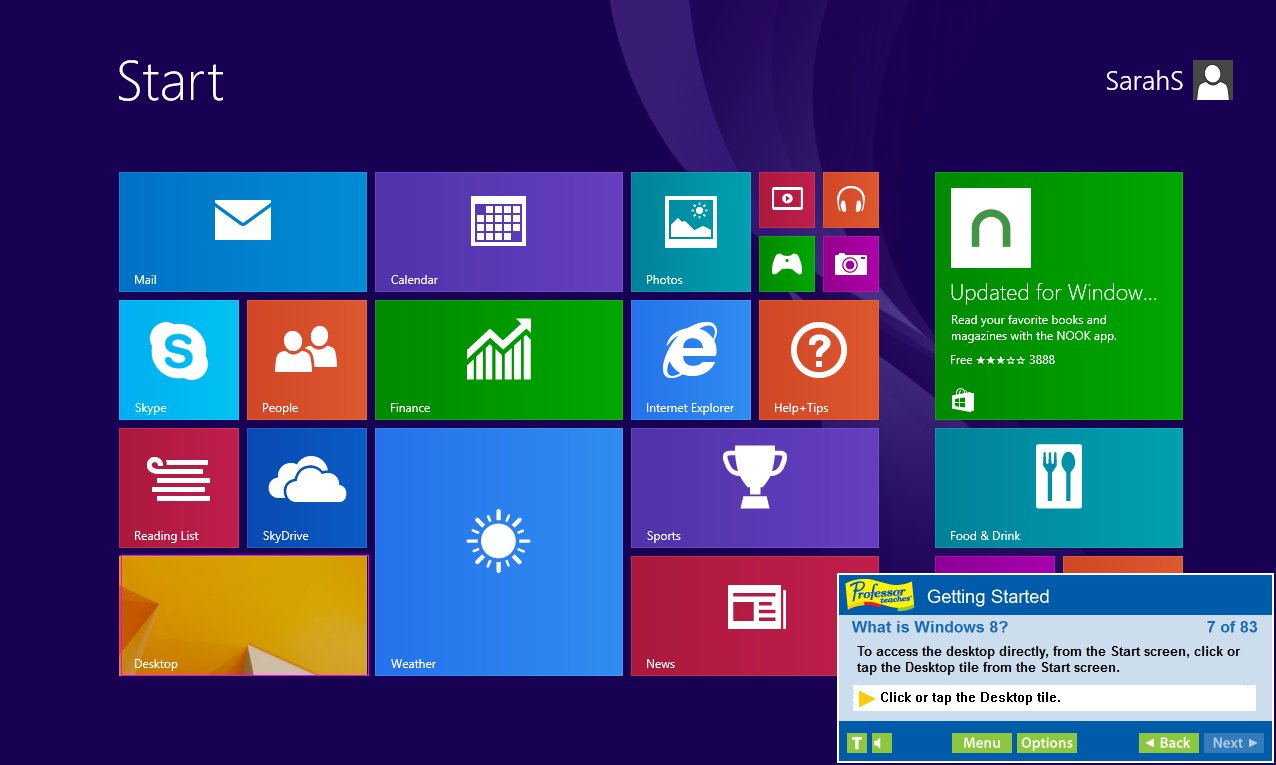Open the Help+Tips tile

pyautogui.click(x=818, y=359)
